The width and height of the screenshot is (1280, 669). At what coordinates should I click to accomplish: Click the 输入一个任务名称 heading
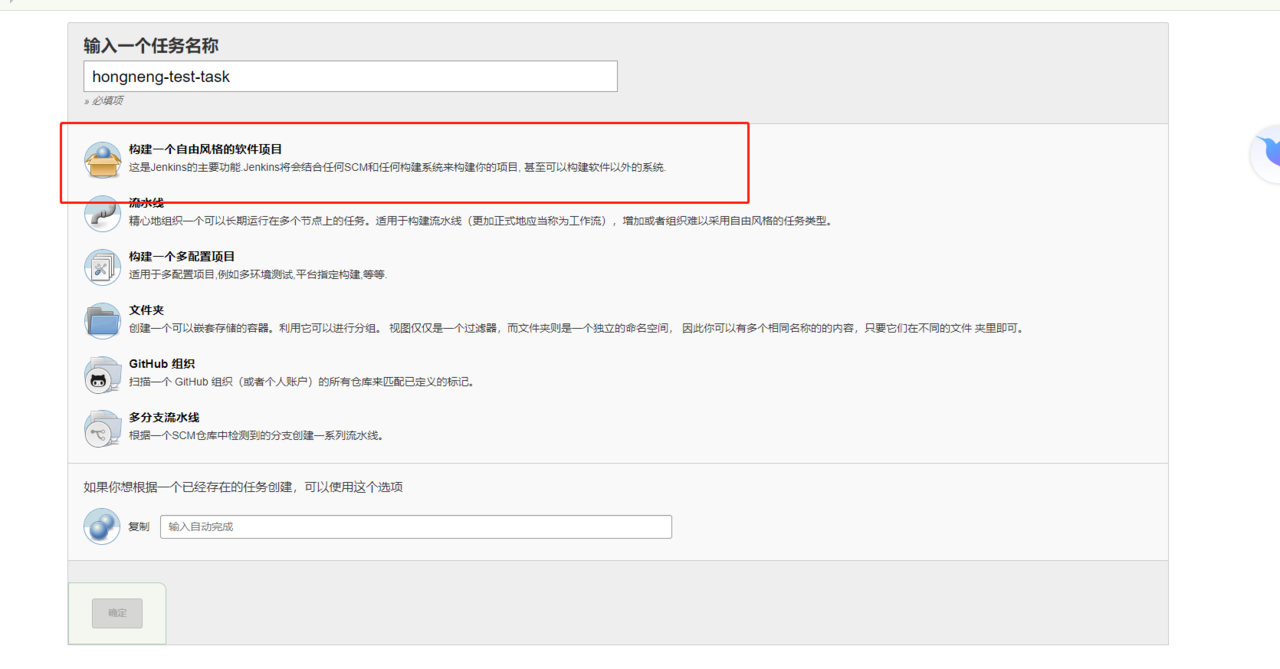tap(151, 46)
